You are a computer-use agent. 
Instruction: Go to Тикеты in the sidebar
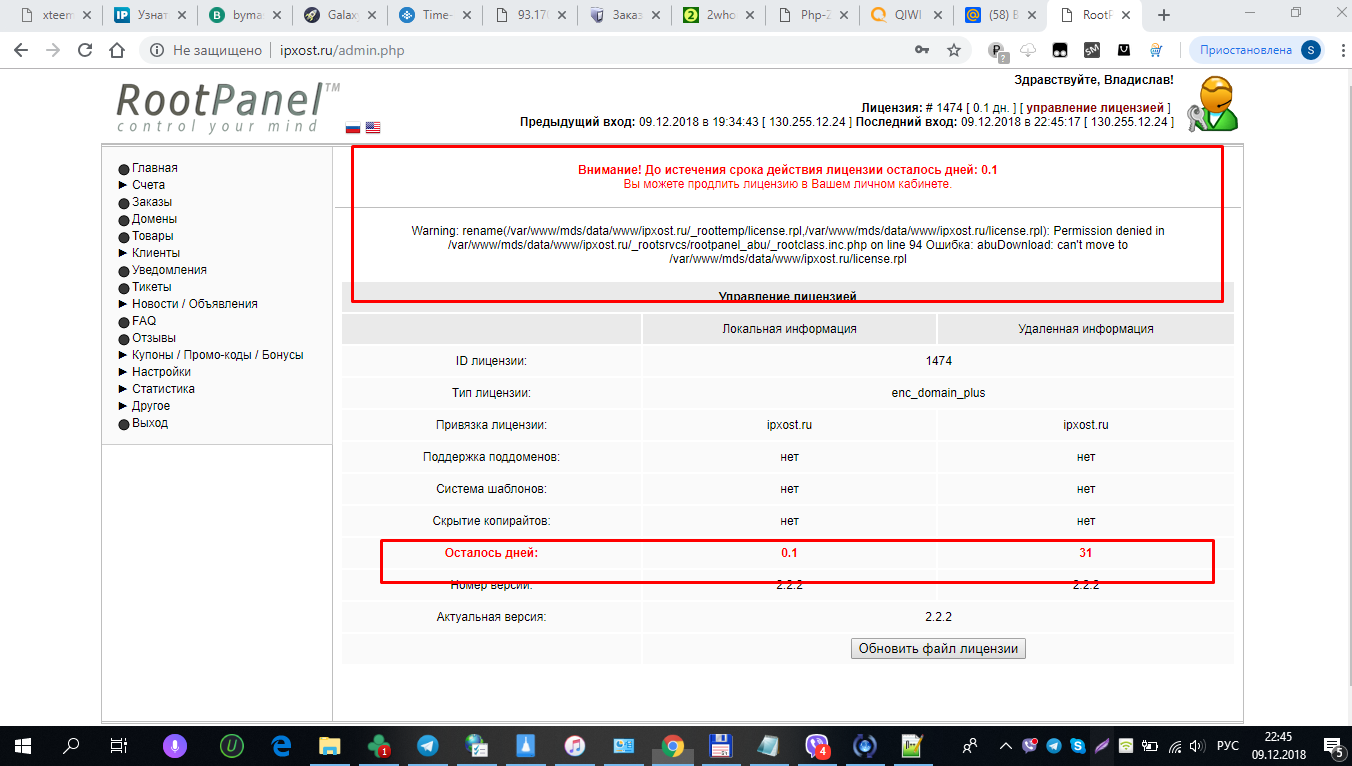152,287
